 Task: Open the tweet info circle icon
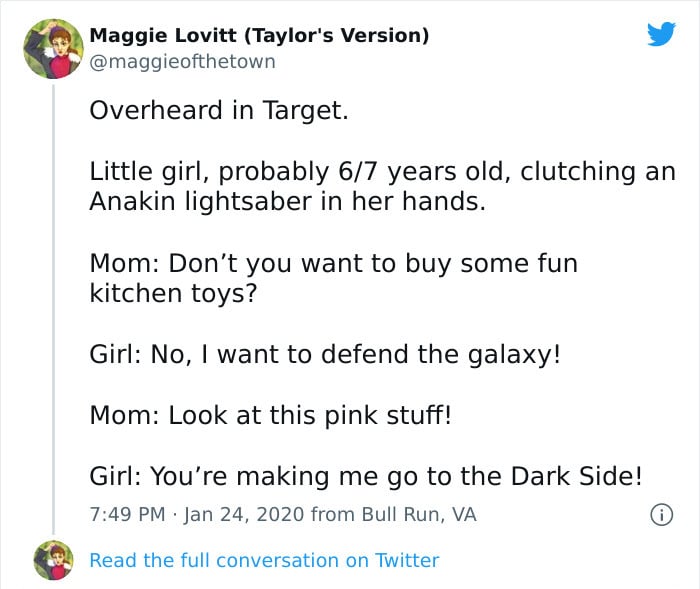(x=661, y=514)
